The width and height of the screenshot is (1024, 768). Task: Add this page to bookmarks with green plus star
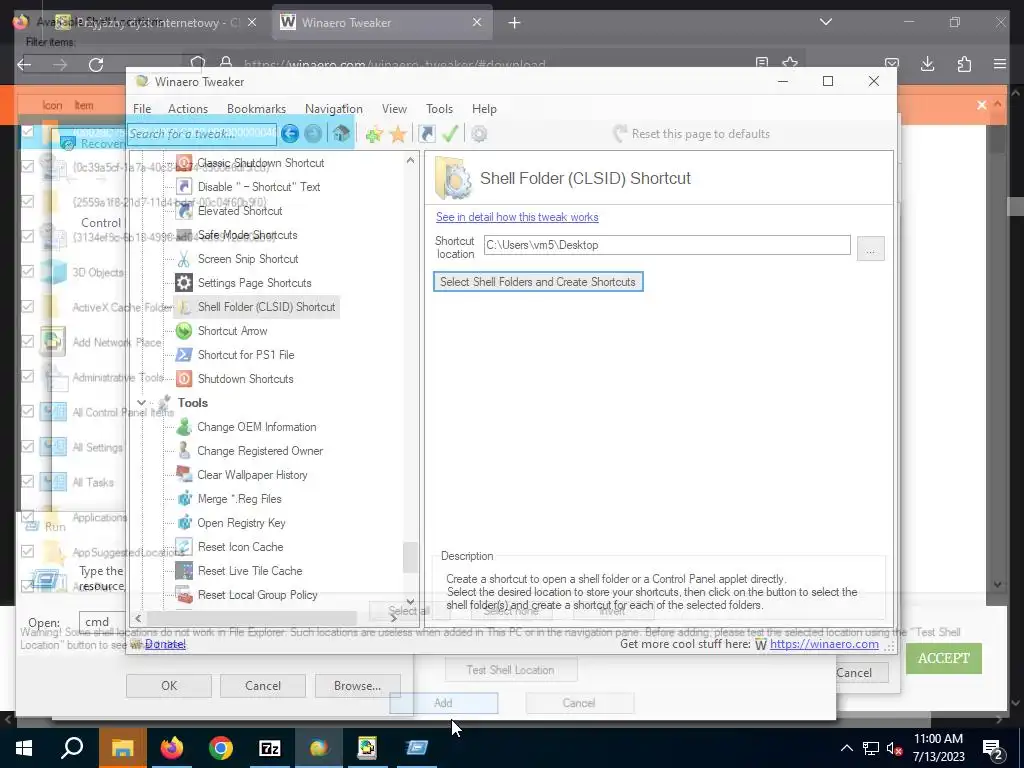click(374, 135)
